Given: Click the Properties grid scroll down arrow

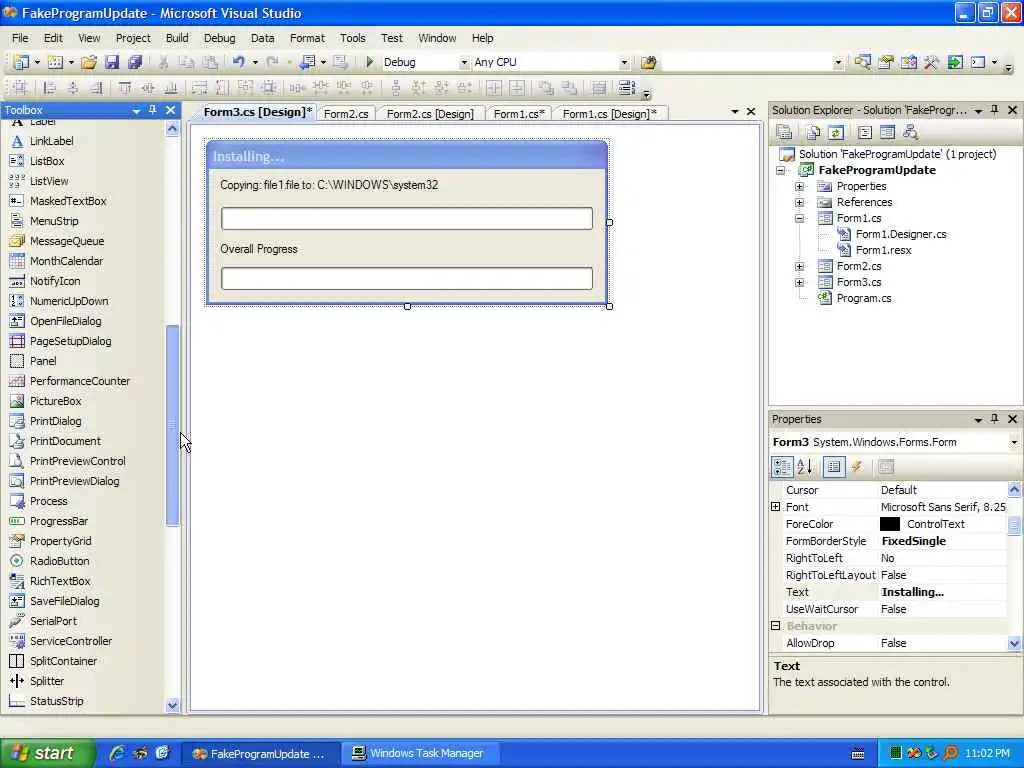Looking at the screenshot, I should click(1014, 643).
